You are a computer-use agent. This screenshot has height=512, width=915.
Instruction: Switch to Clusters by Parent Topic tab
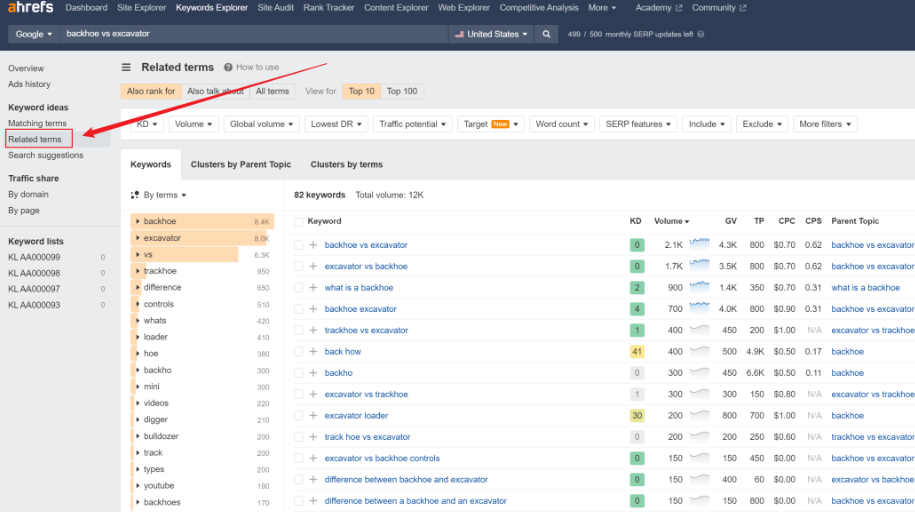[240, 164]
